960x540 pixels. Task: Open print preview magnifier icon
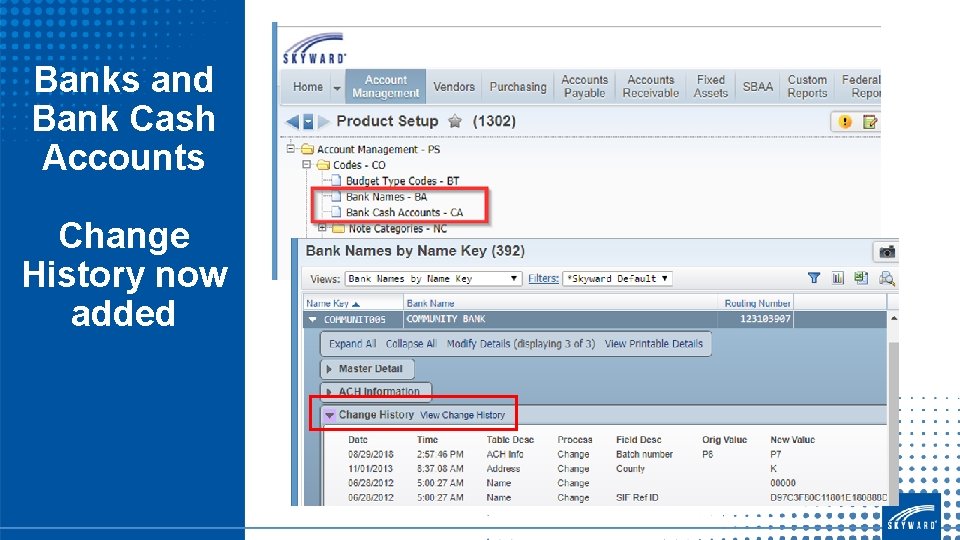(x=886, y=279)
